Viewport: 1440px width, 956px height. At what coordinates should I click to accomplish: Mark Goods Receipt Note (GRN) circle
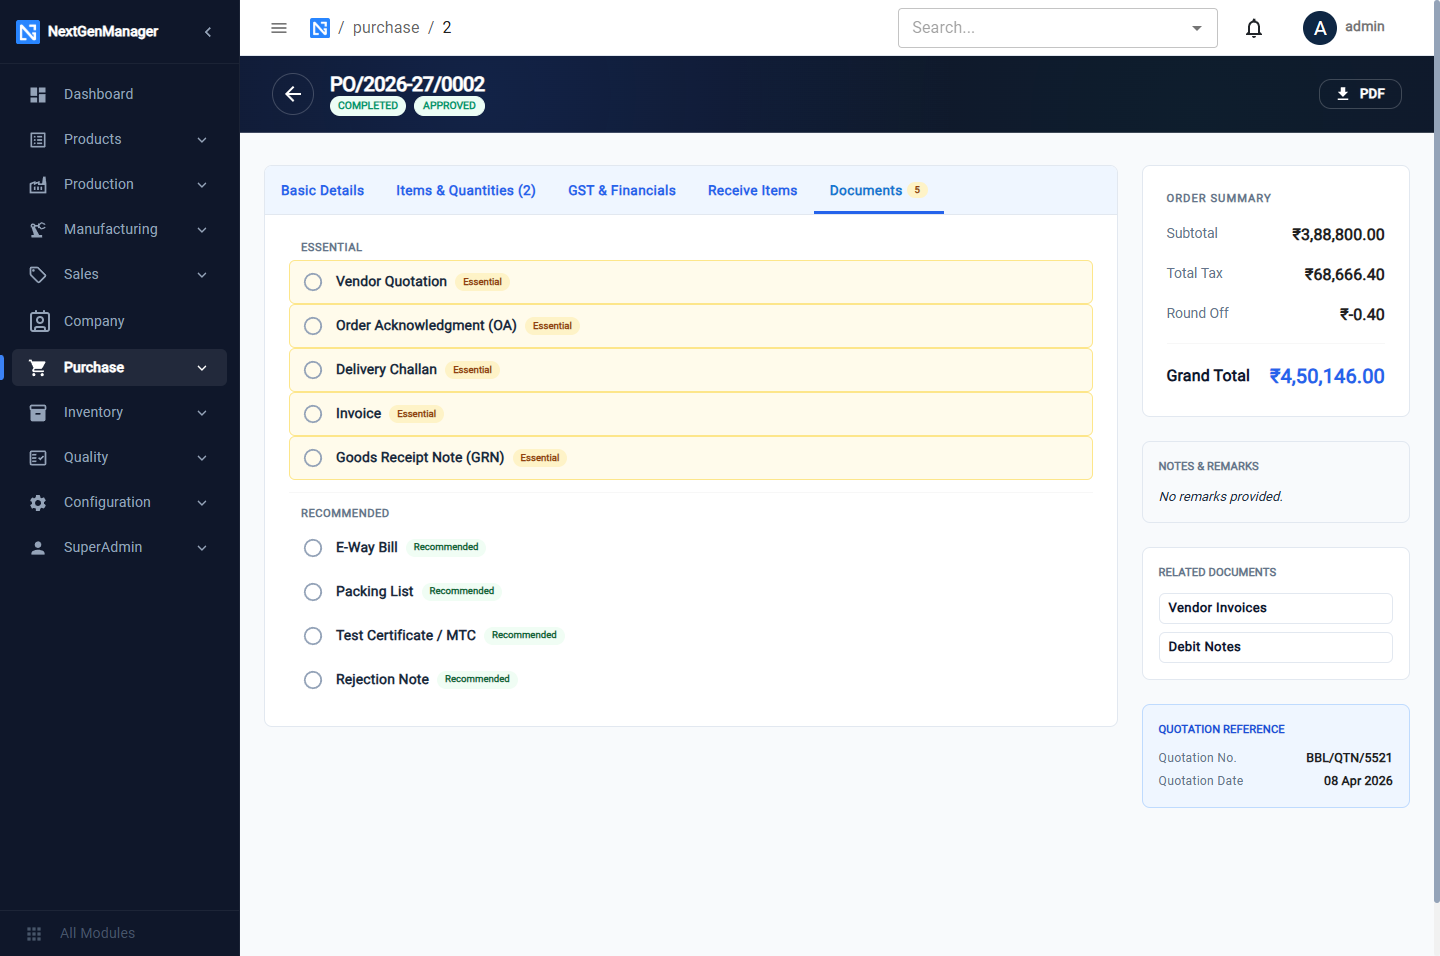pyautogui.click(x=313, y=458)
